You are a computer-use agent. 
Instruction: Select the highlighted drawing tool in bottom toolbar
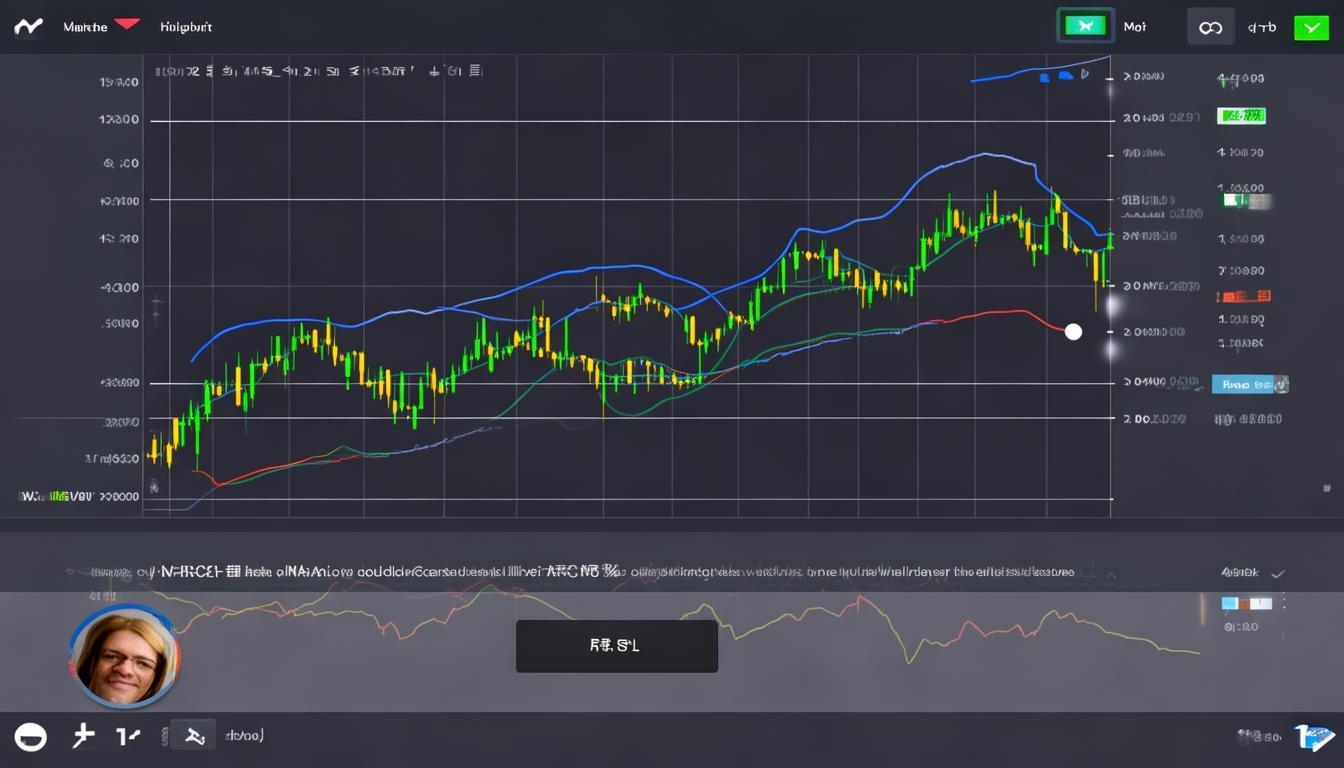point(194,737)
